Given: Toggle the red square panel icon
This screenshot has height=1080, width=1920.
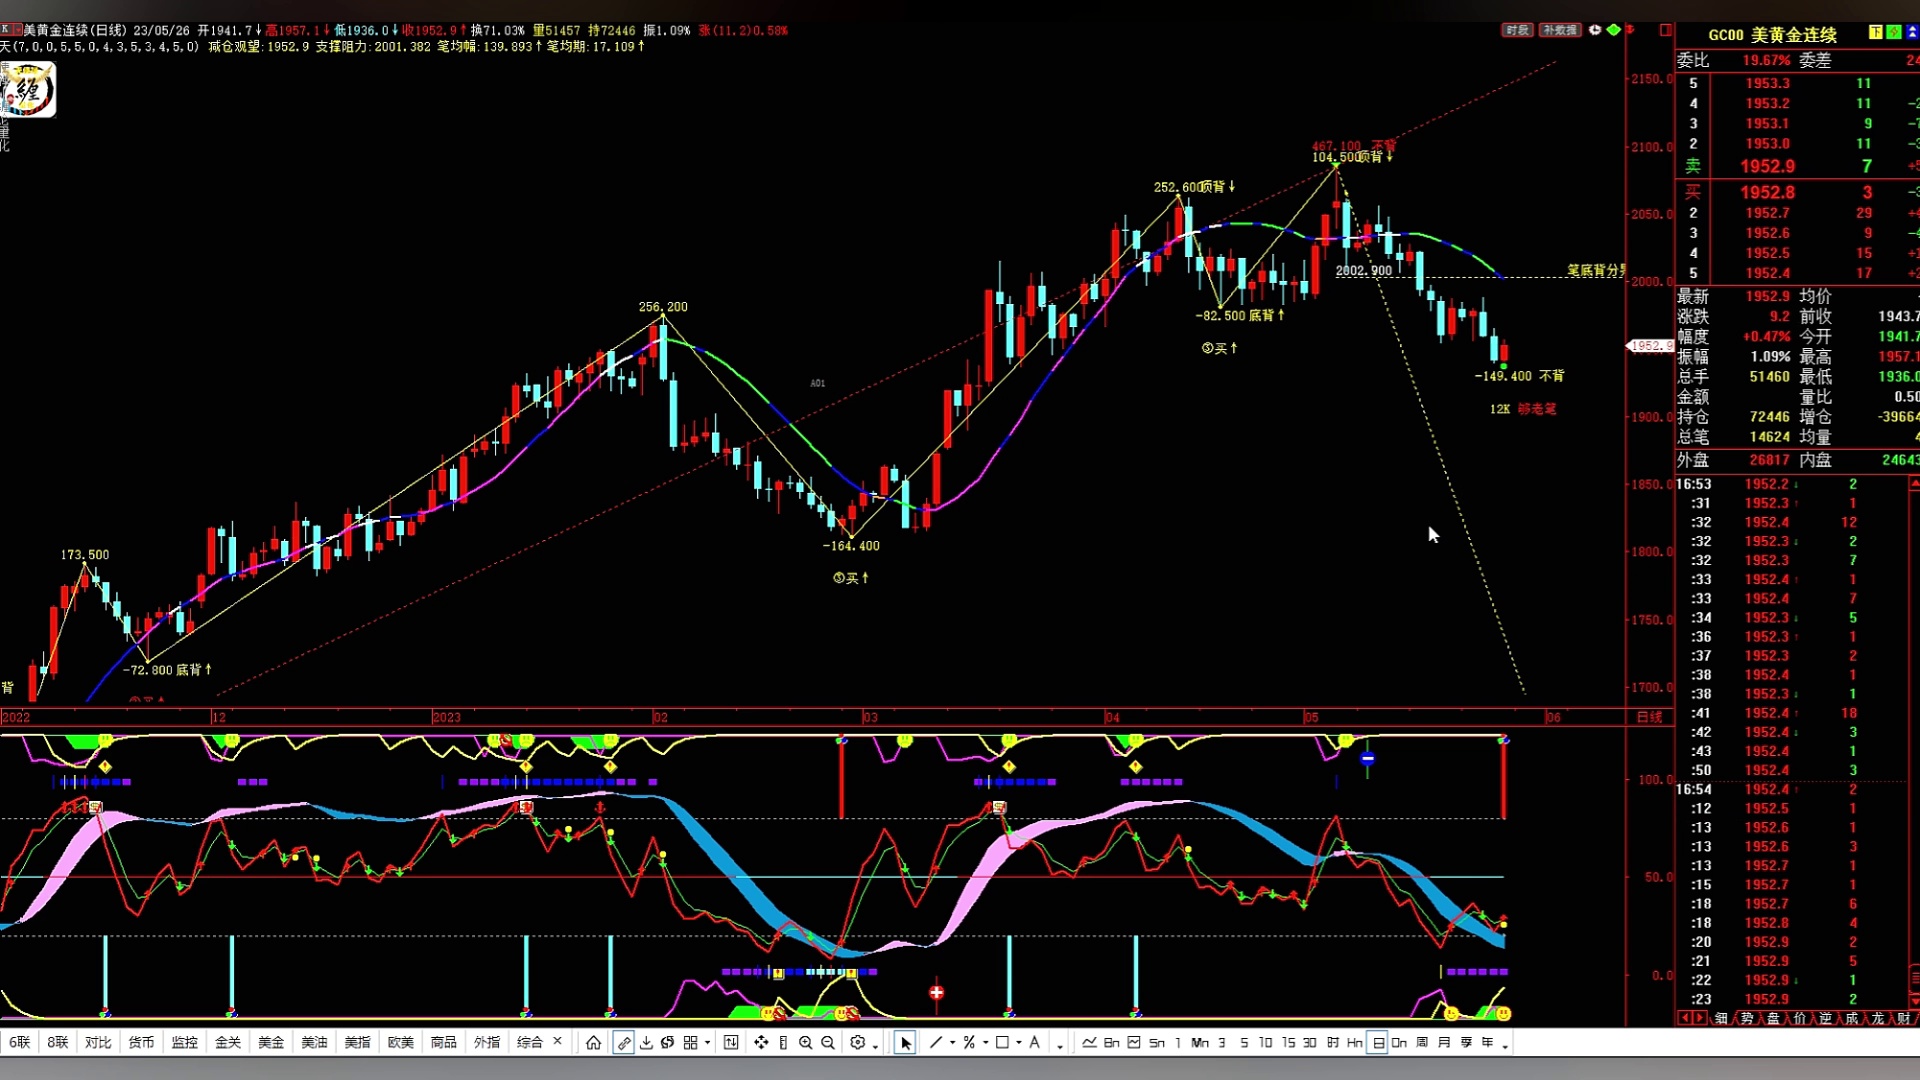Looking at the screenshot, I should [1666, 30].
